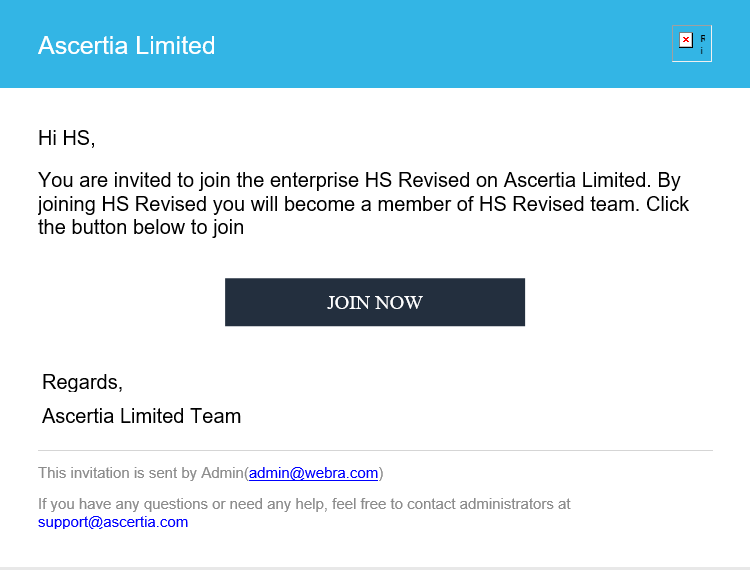The image size is (750, 570).
Task: Click the "Ascertia Limited Team" signature
Action: coord(141,416)
